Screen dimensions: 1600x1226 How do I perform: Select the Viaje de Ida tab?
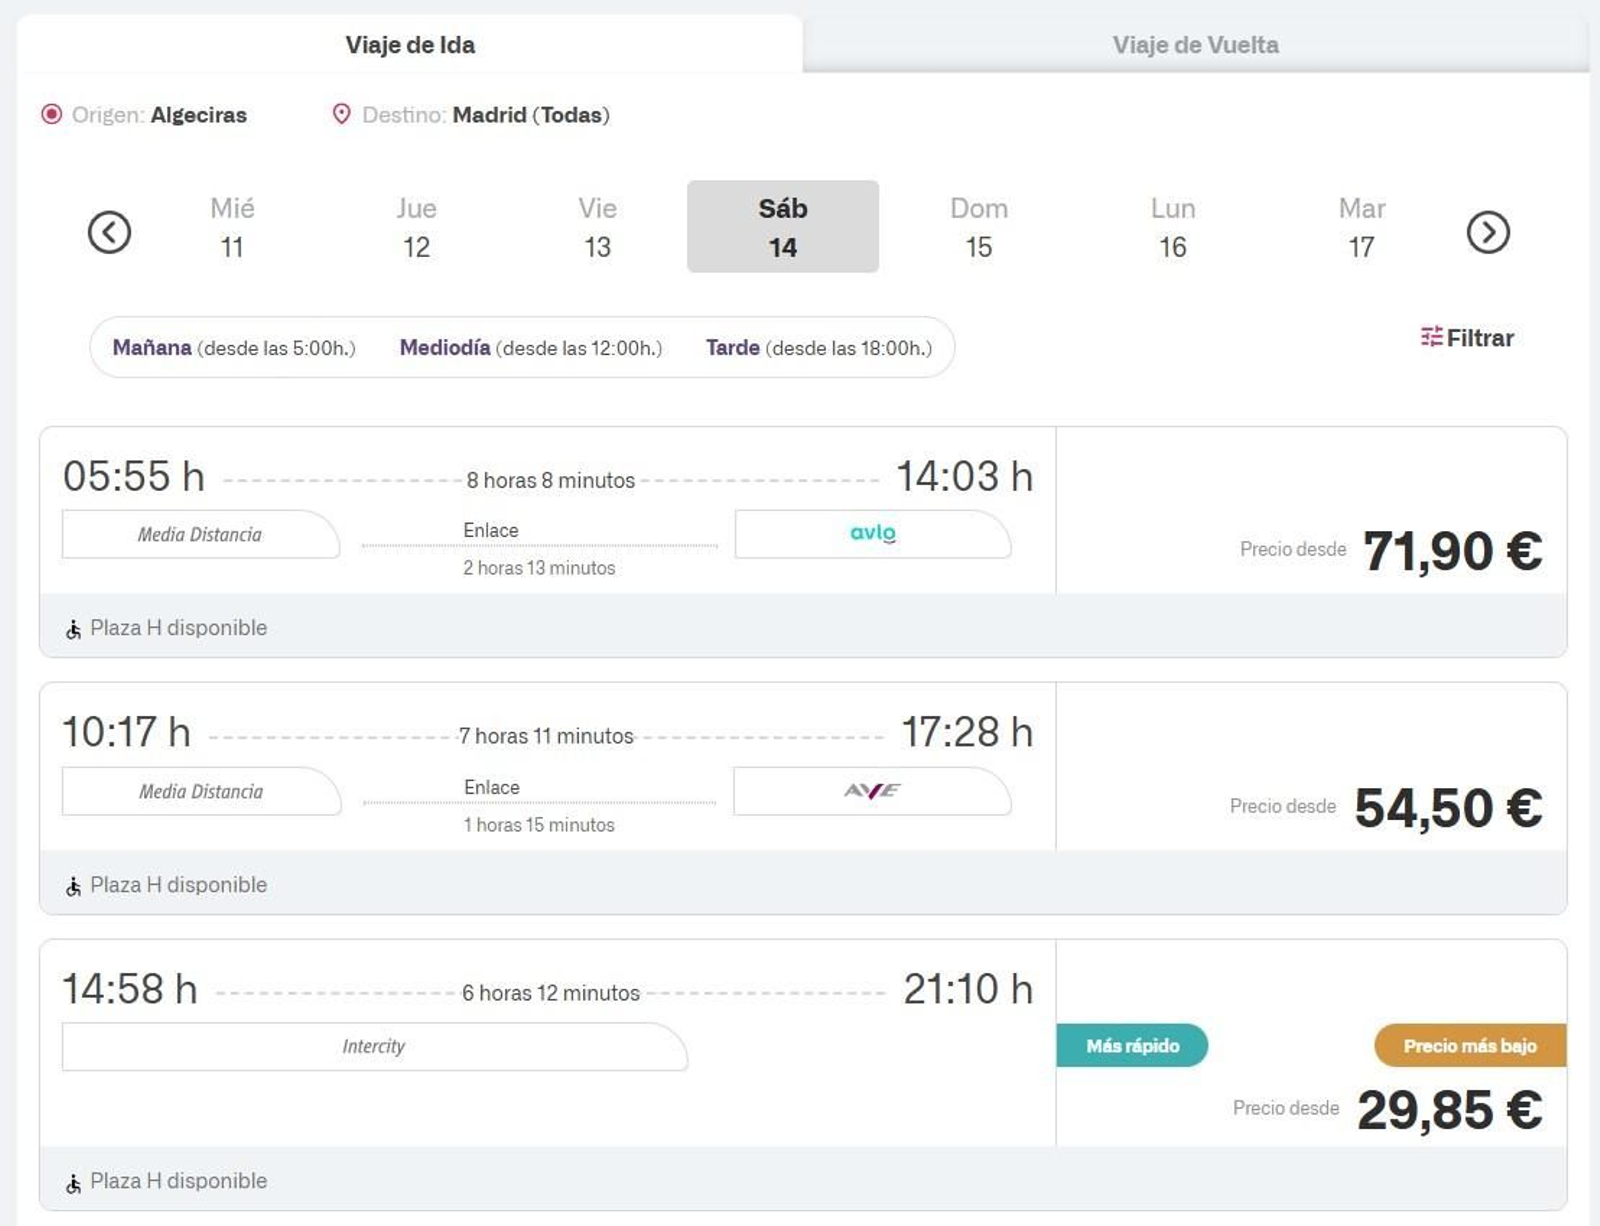click(x=410, y=45)
